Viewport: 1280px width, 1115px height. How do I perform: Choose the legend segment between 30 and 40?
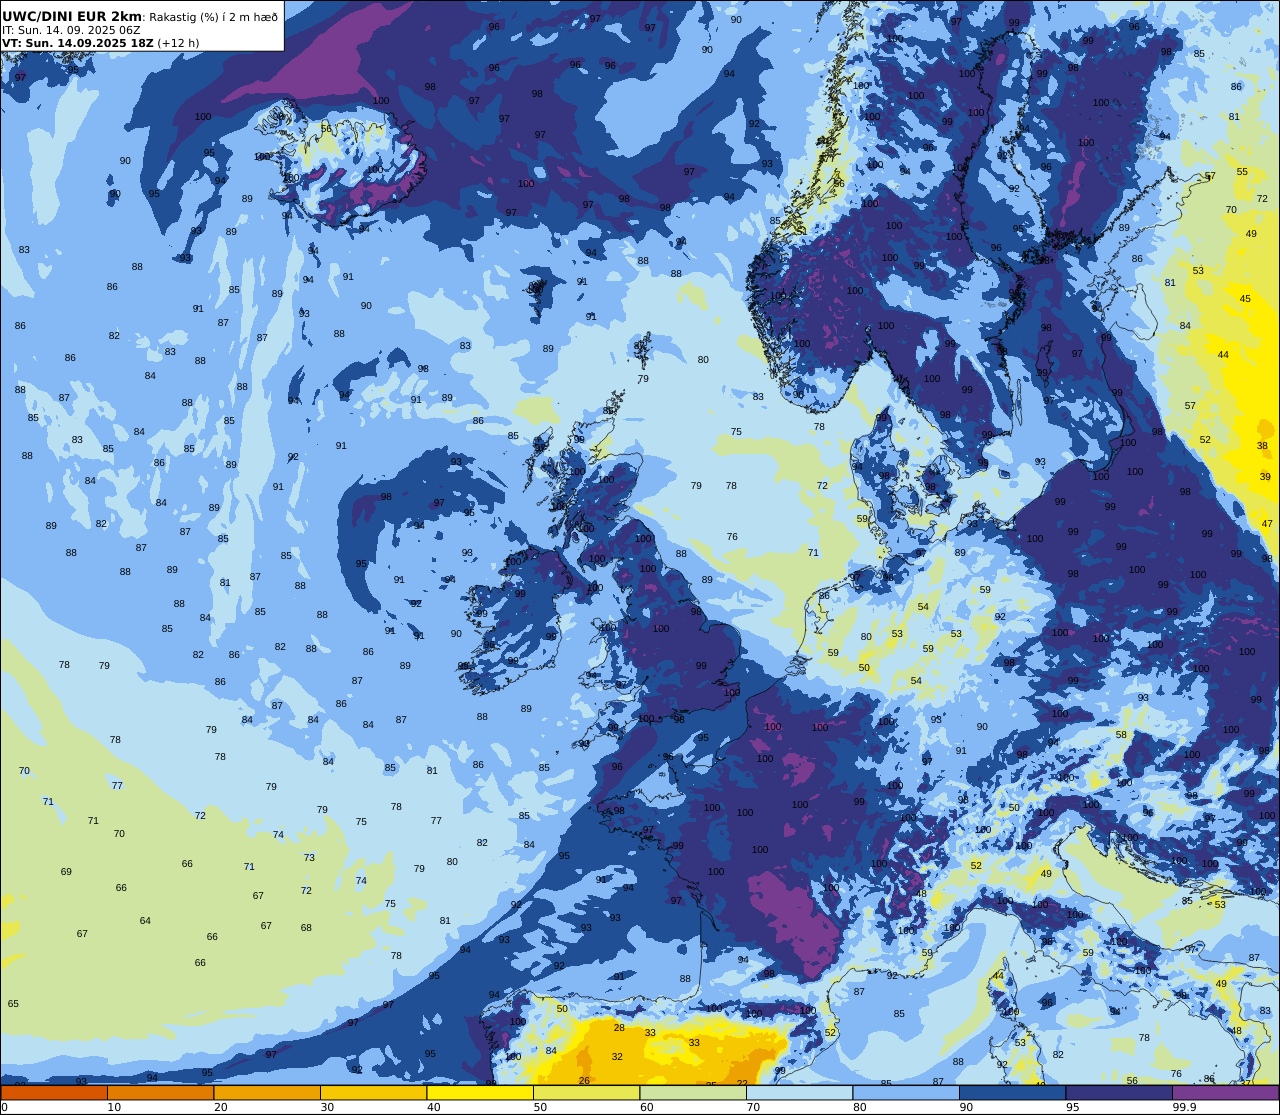tap(374, 1092)
